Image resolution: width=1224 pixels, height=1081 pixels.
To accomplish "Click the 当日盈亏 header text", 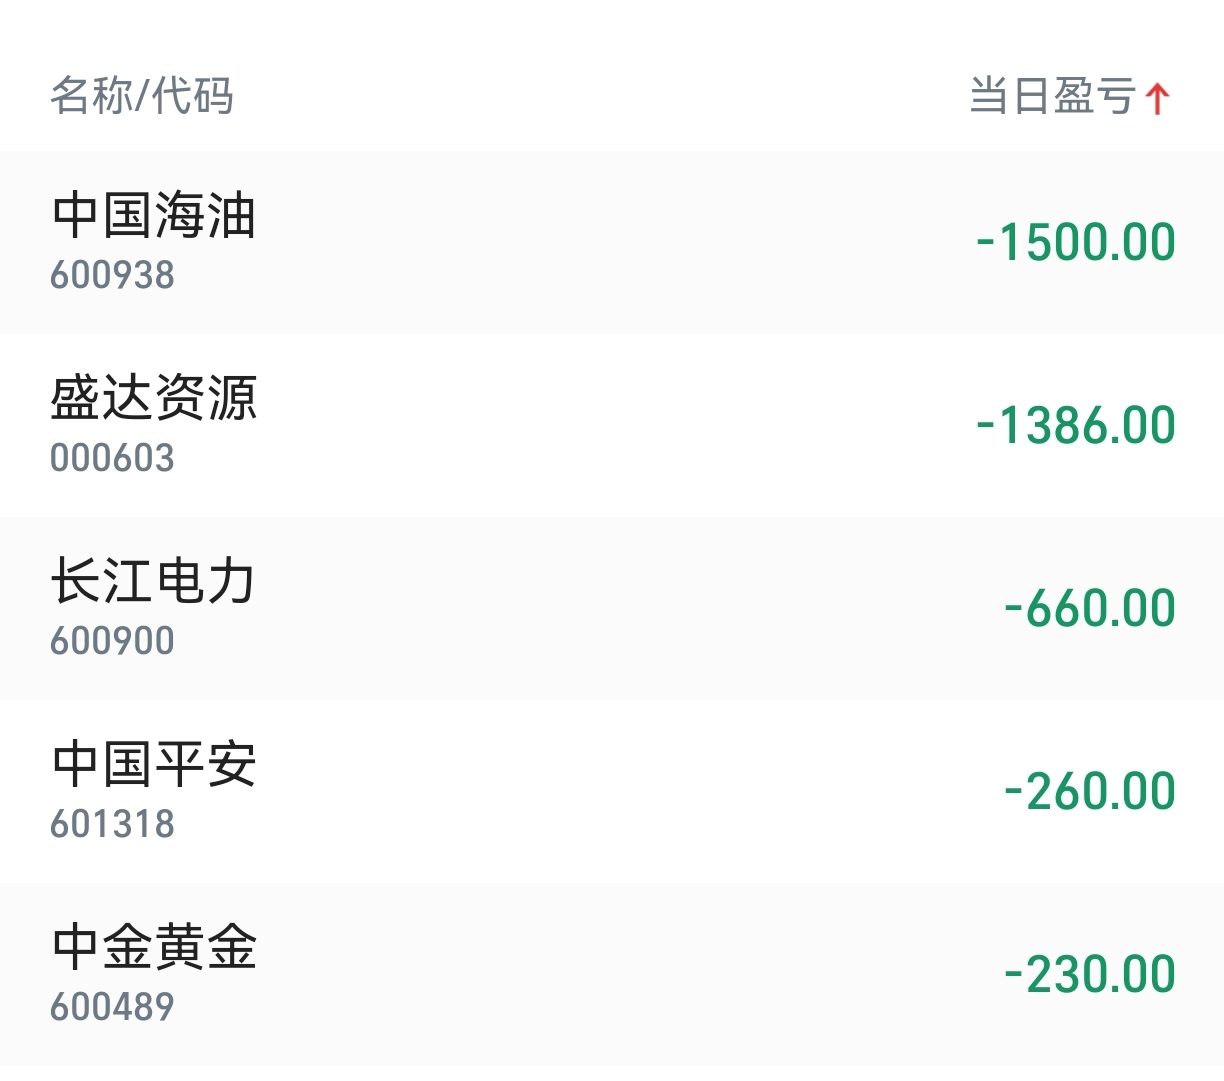I will (x=1053, y=97).
